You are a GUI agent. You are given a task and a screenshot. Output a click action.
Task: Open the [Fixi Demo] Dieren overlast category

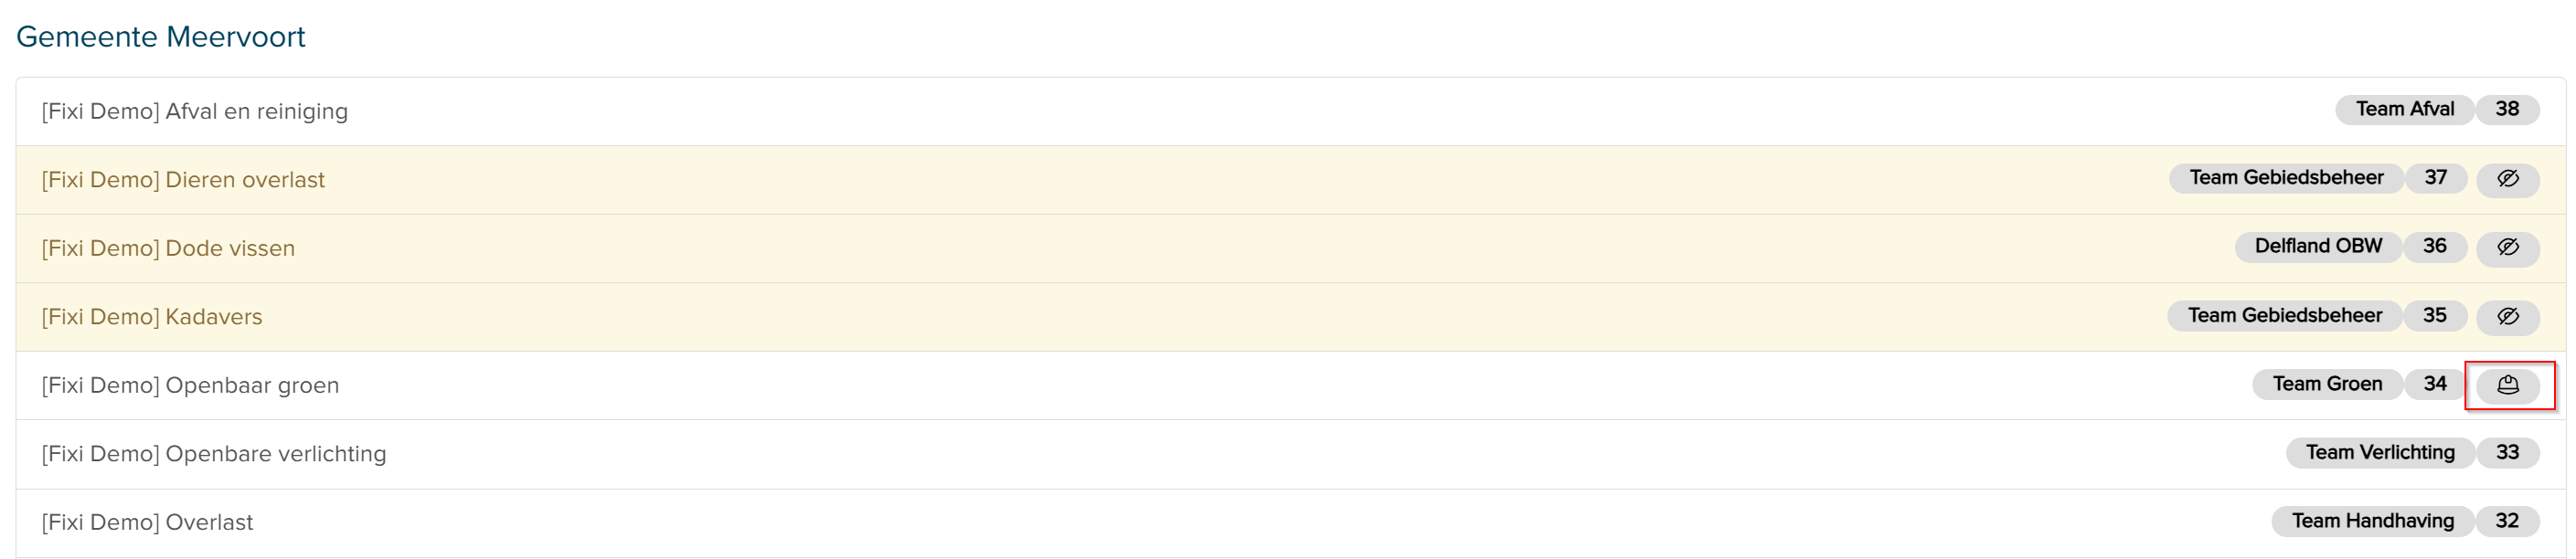tap(183, 180)
